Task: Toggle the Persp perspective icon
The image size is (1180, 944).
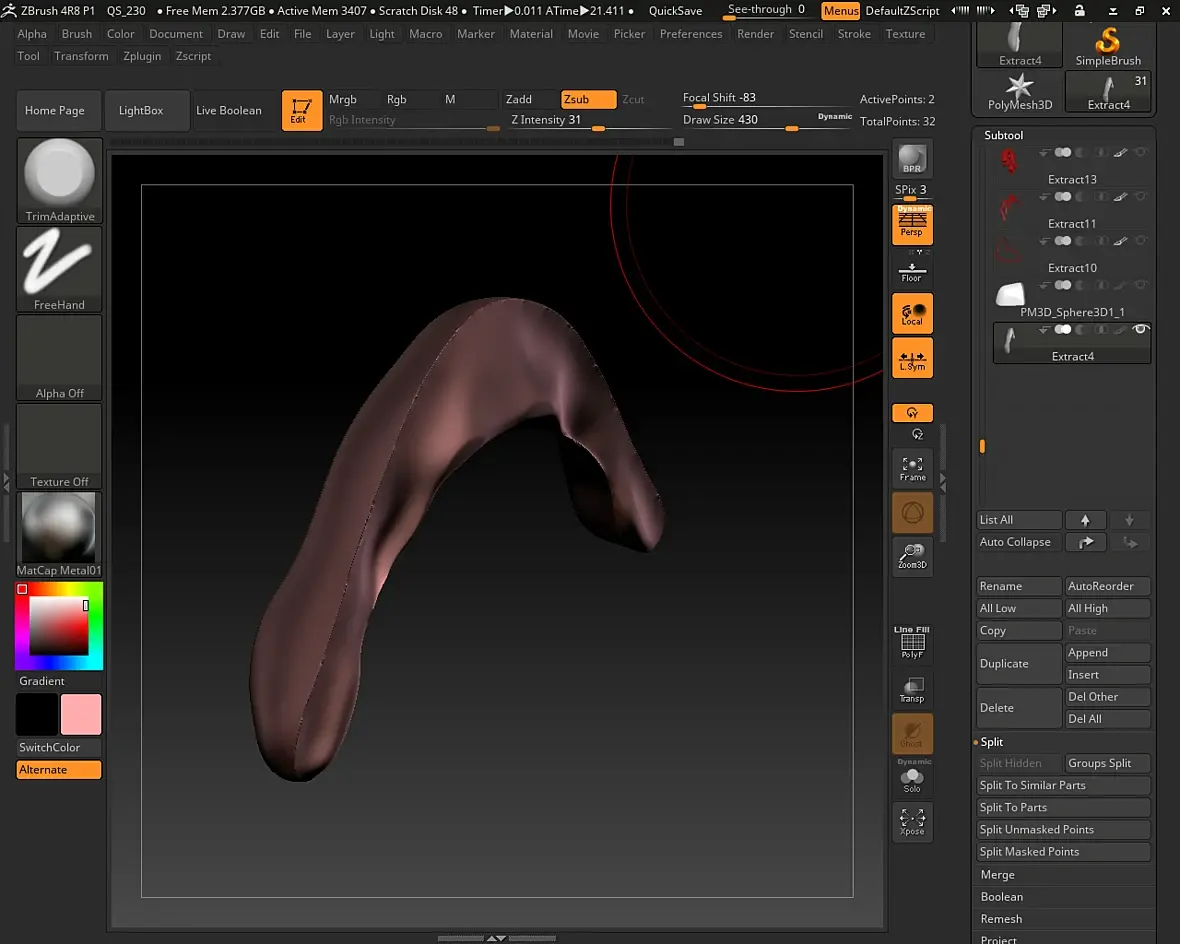Action: (912, 224)
